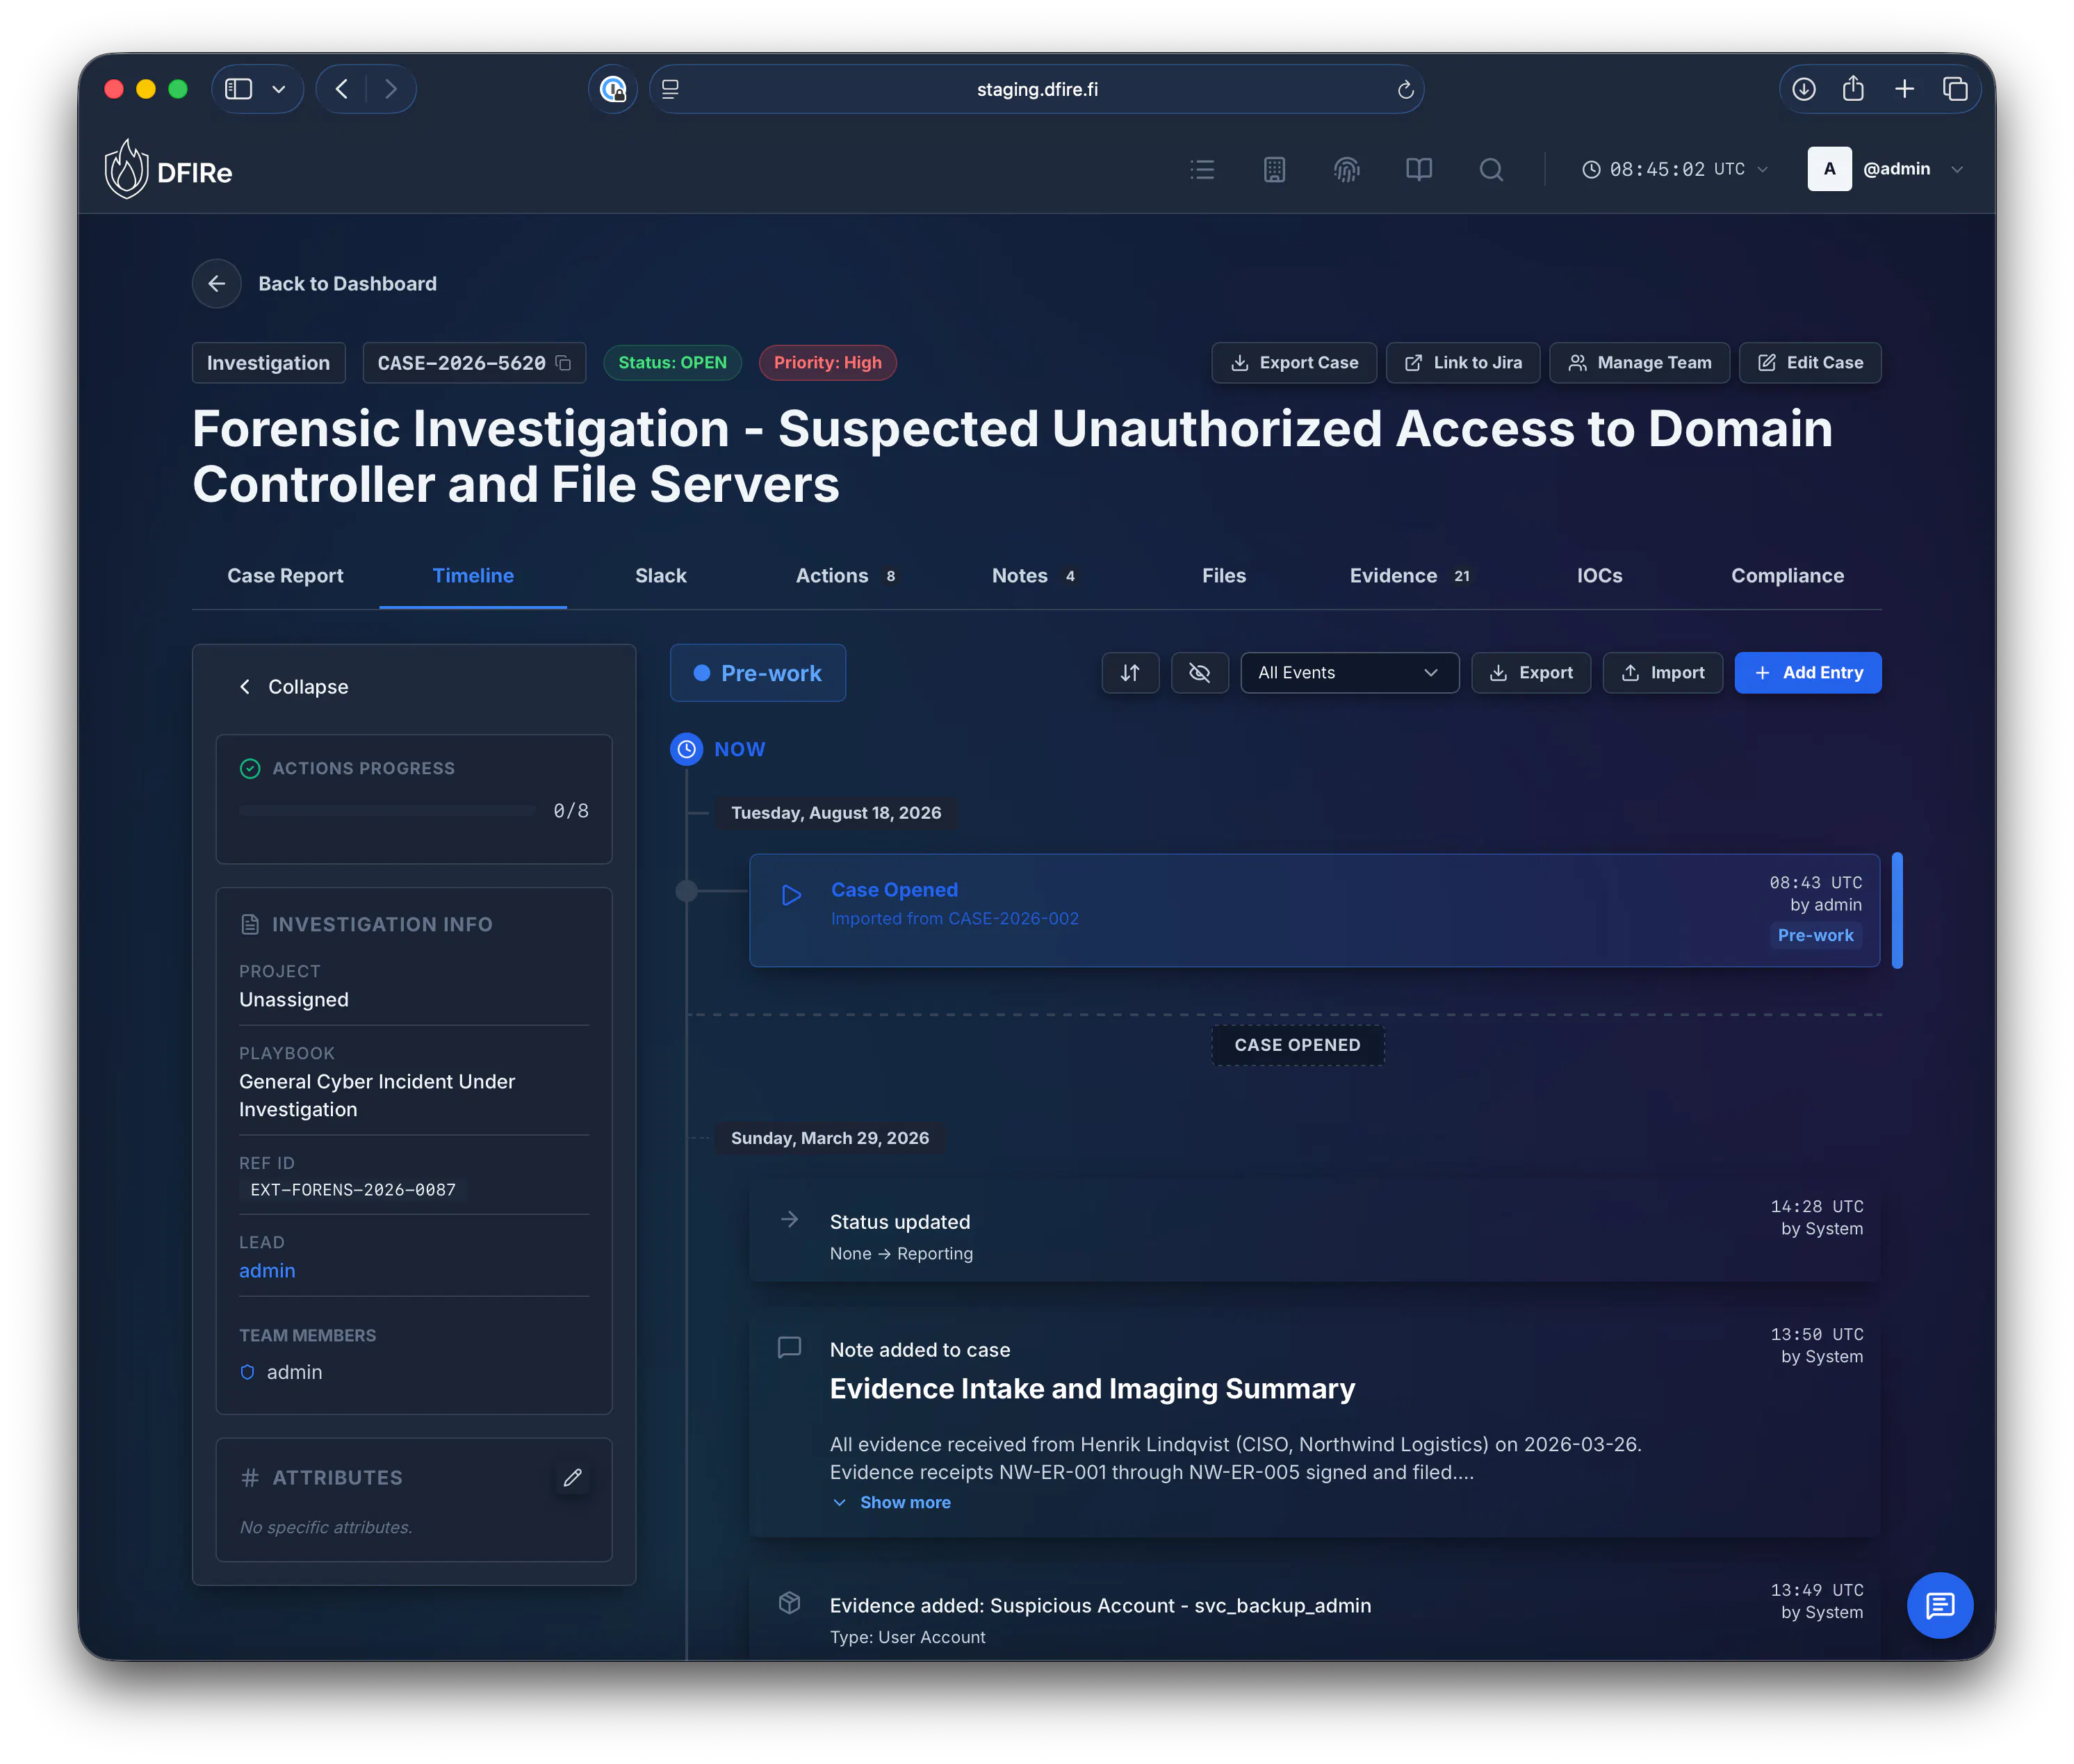Open Safari share icon

pyautogui.click(x=1853, y=89)
